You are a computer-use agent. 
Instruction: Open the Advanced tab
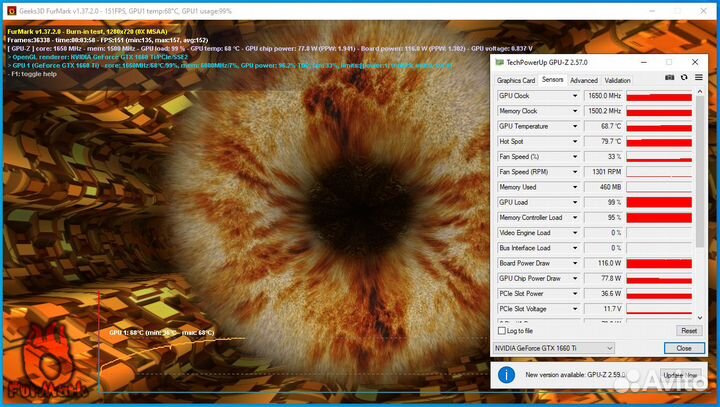click(584, 80)
